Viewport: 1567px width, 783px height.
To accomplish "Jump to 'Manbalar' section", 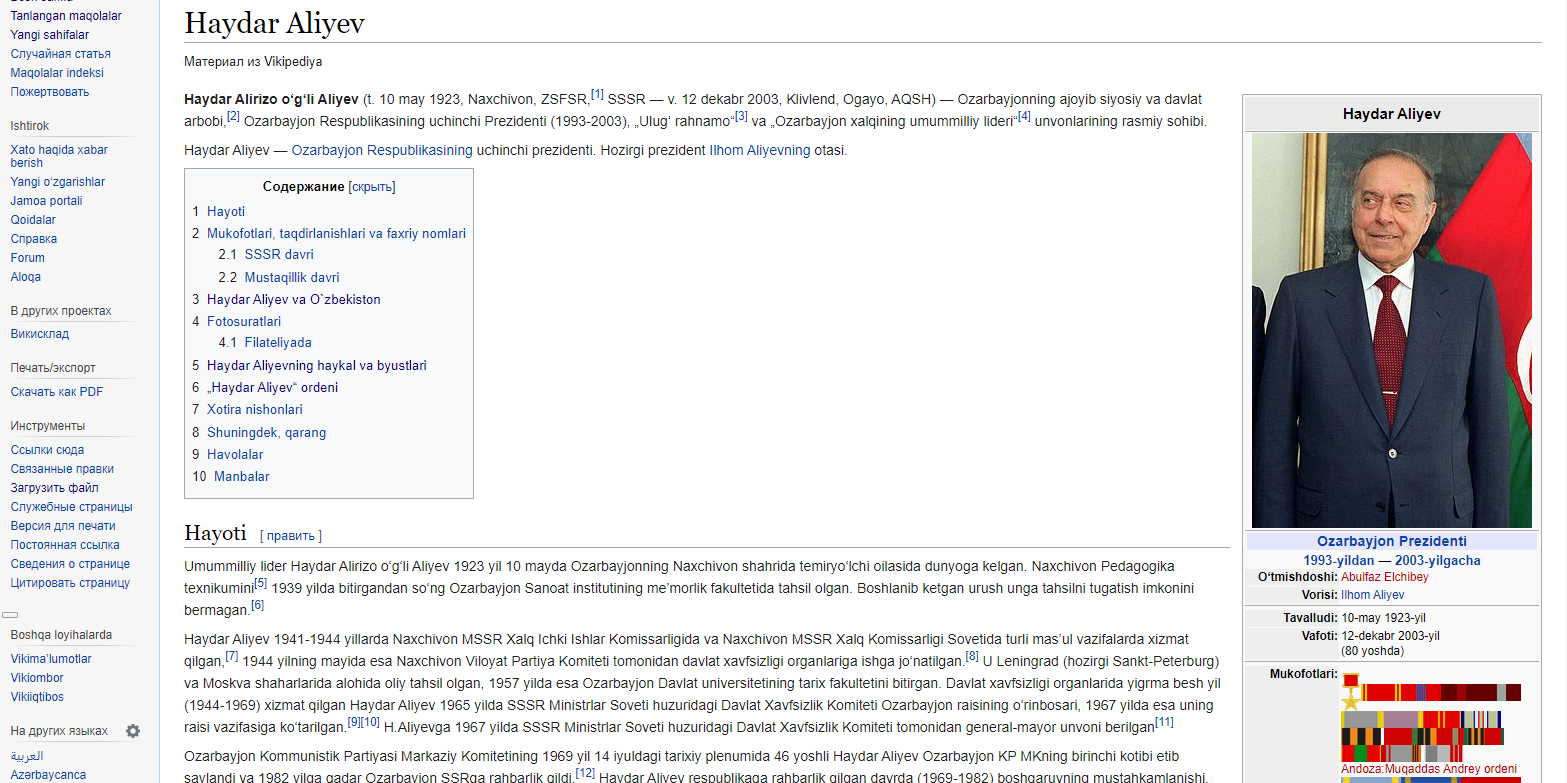I will coord(242,477).
